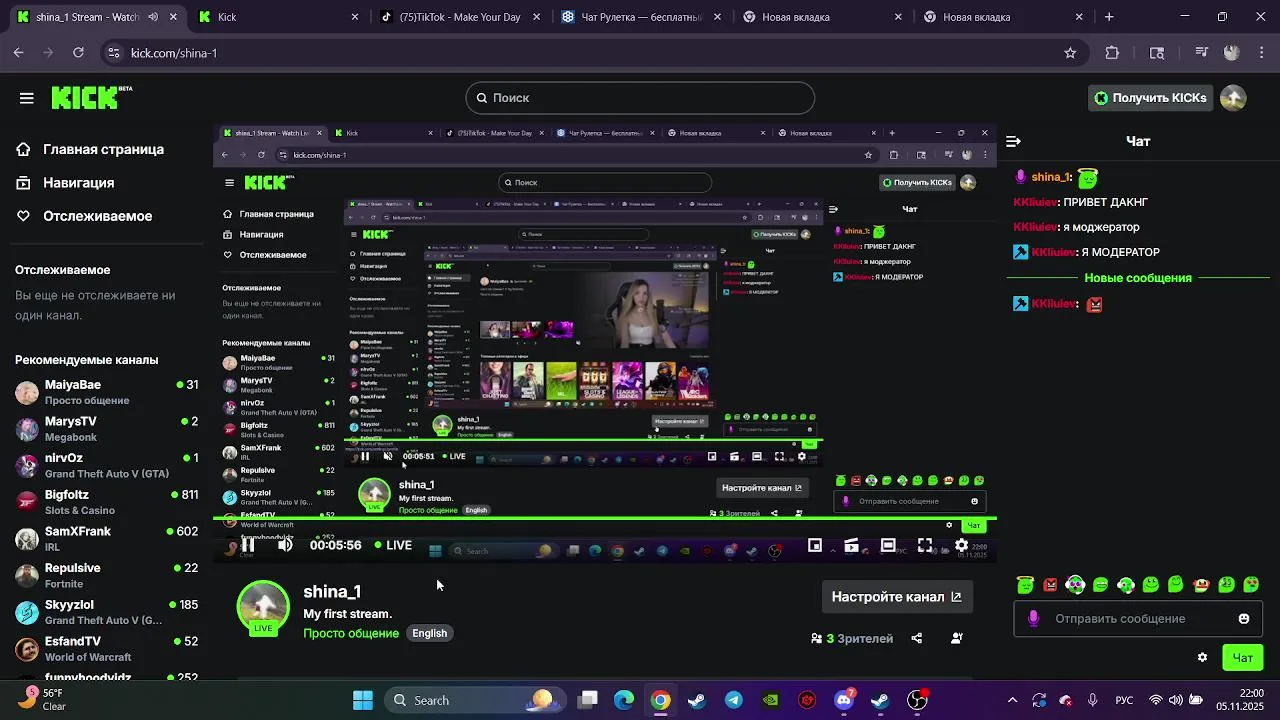Click the clip icon in player controls
This screenshot has width=1280, height=720.
(851, 545)
